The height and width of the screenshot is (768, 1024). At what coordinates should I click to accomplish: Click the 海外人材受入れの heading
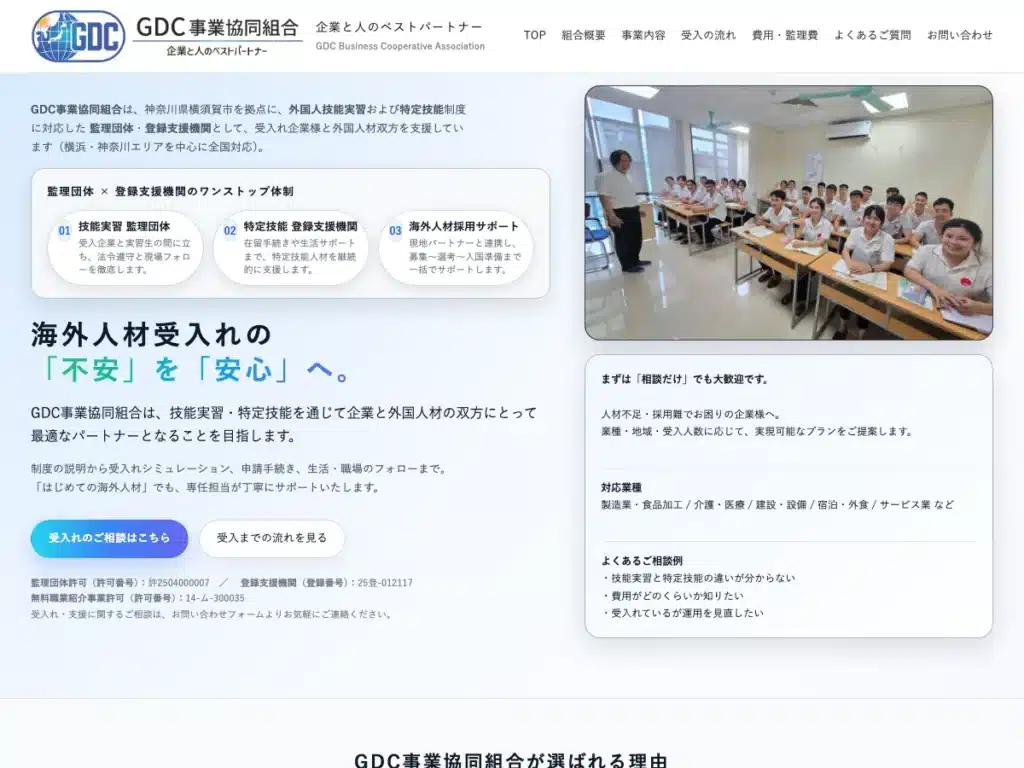(x=151, y=335)
